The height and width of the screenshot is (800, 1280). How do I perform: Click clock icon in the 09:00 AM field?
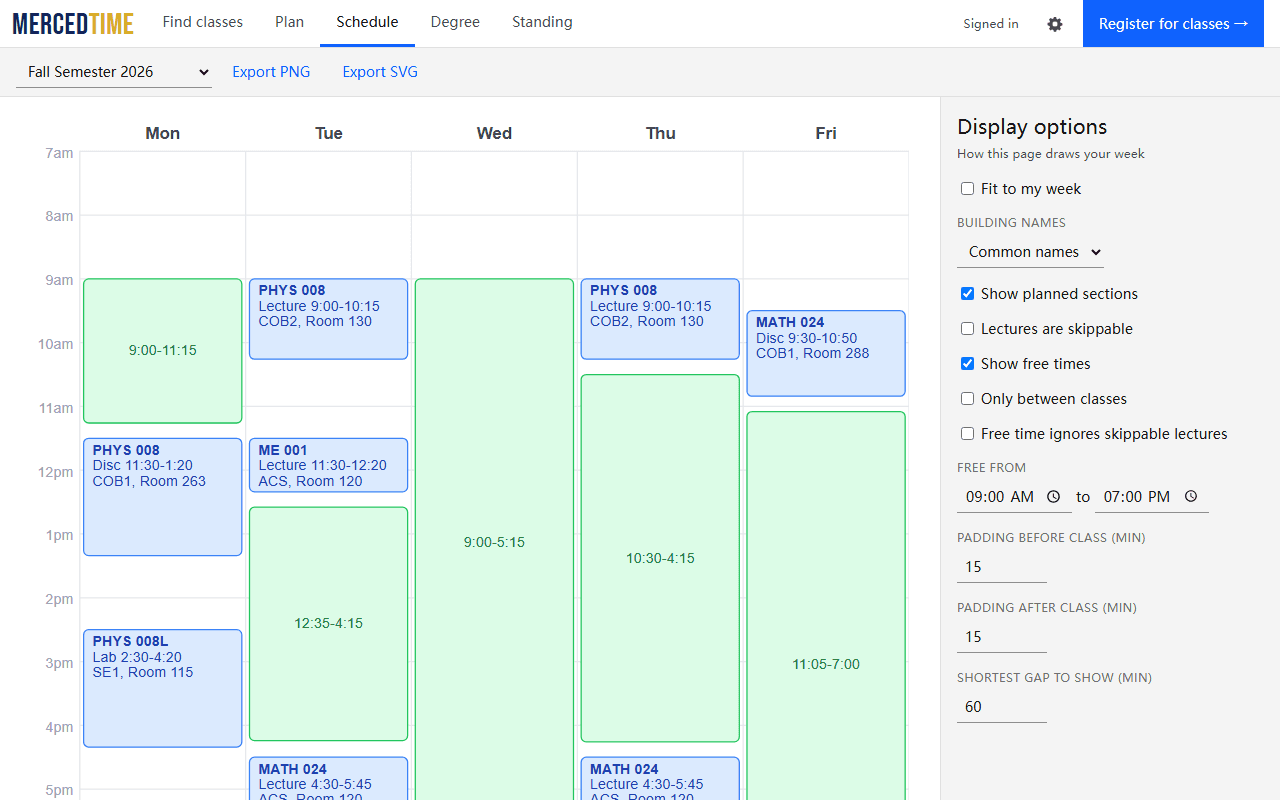pos(1053,497)
